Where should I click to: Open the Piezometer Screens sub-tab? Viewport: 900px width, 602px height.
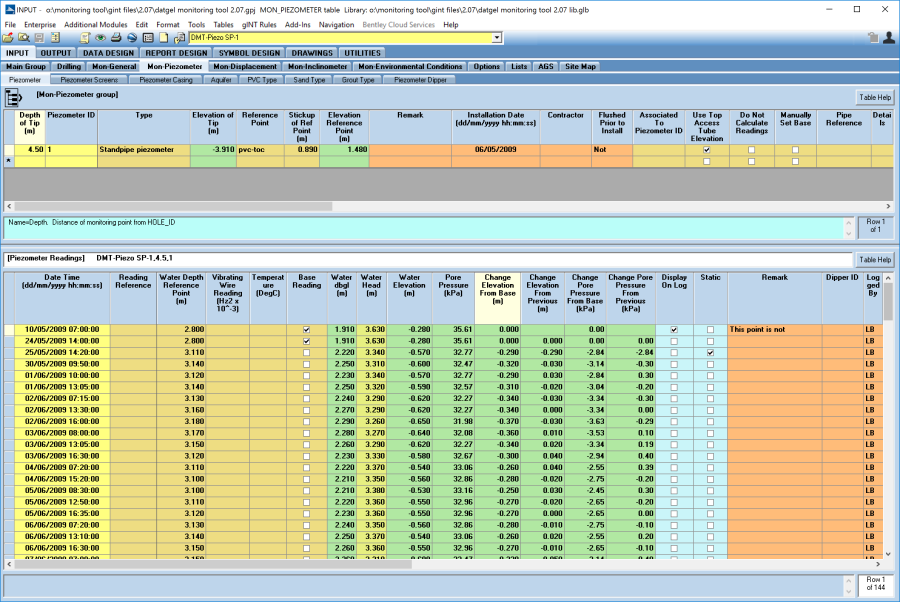(x=88, y=79)
